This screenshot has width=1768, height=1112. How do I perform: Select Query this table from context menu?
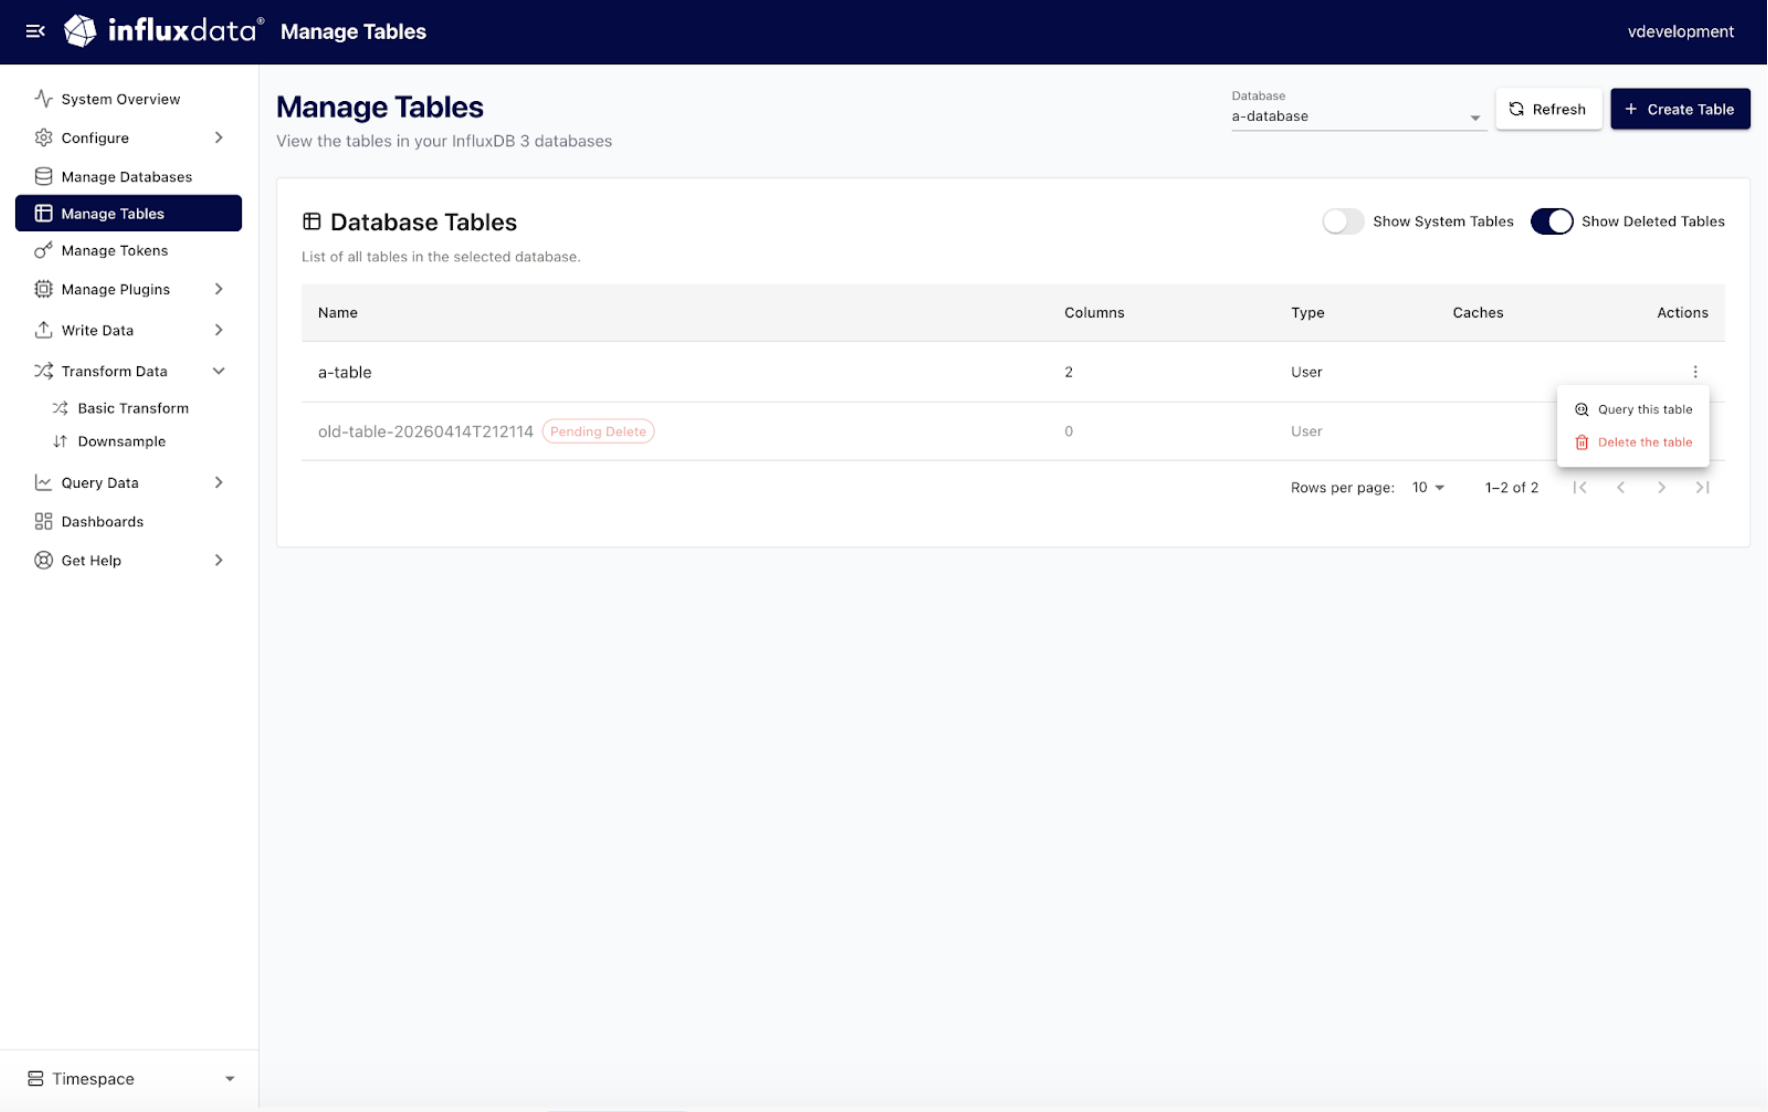coord(1645,409)
